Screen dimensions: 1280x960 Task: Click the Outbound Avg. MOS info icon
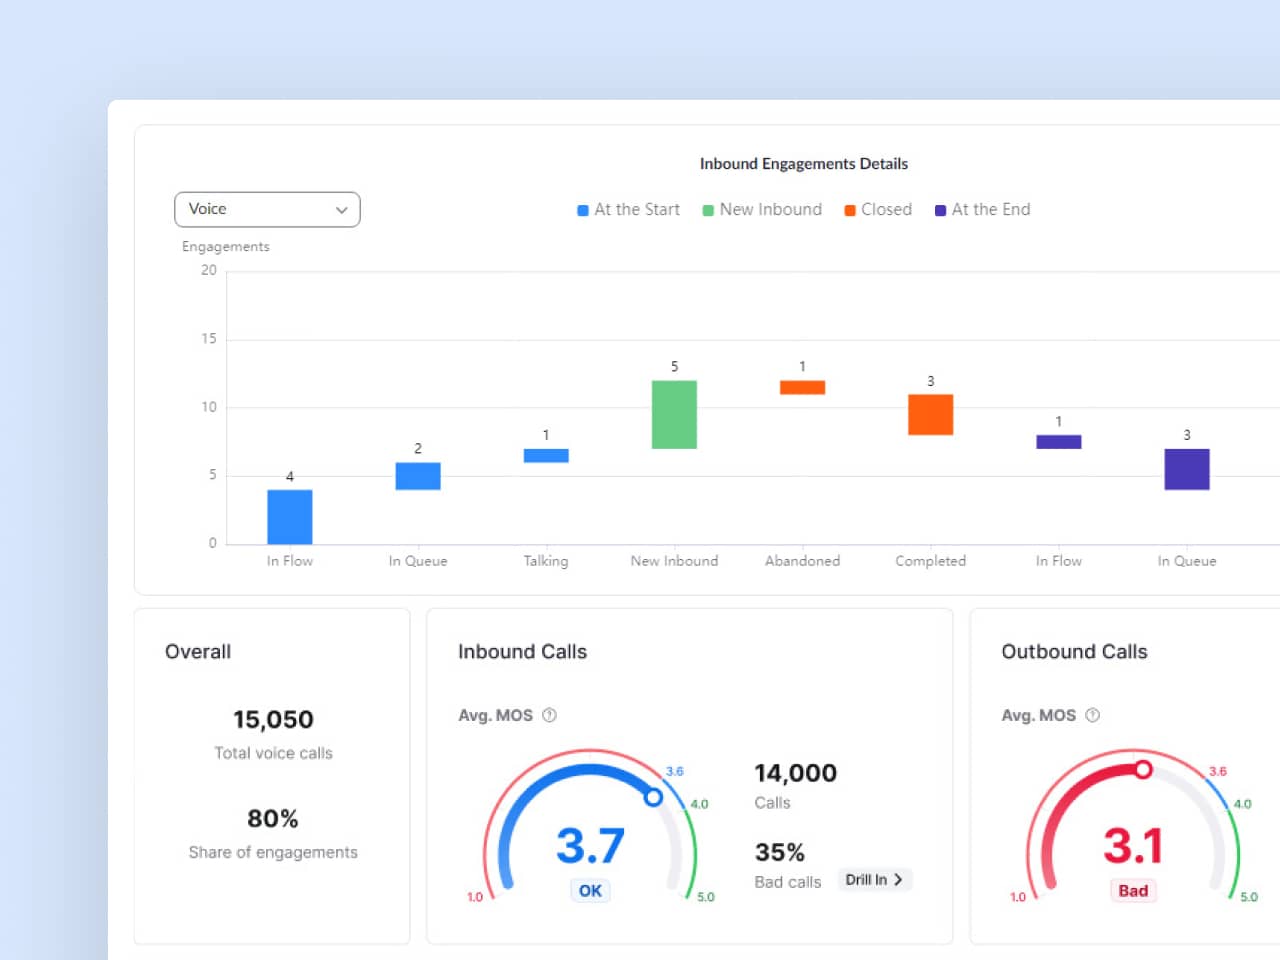coord(1092,715)
